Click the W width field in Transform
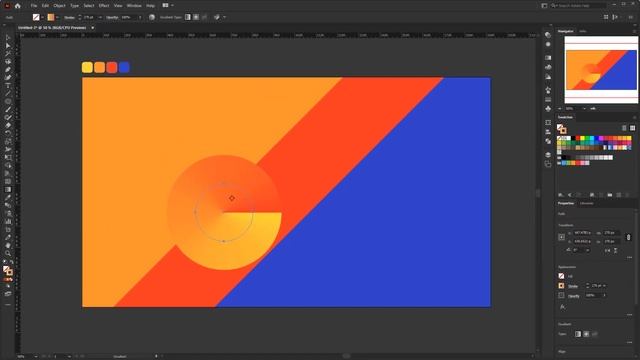Viewport: 640px width, 360px height. tap(611, 233)
